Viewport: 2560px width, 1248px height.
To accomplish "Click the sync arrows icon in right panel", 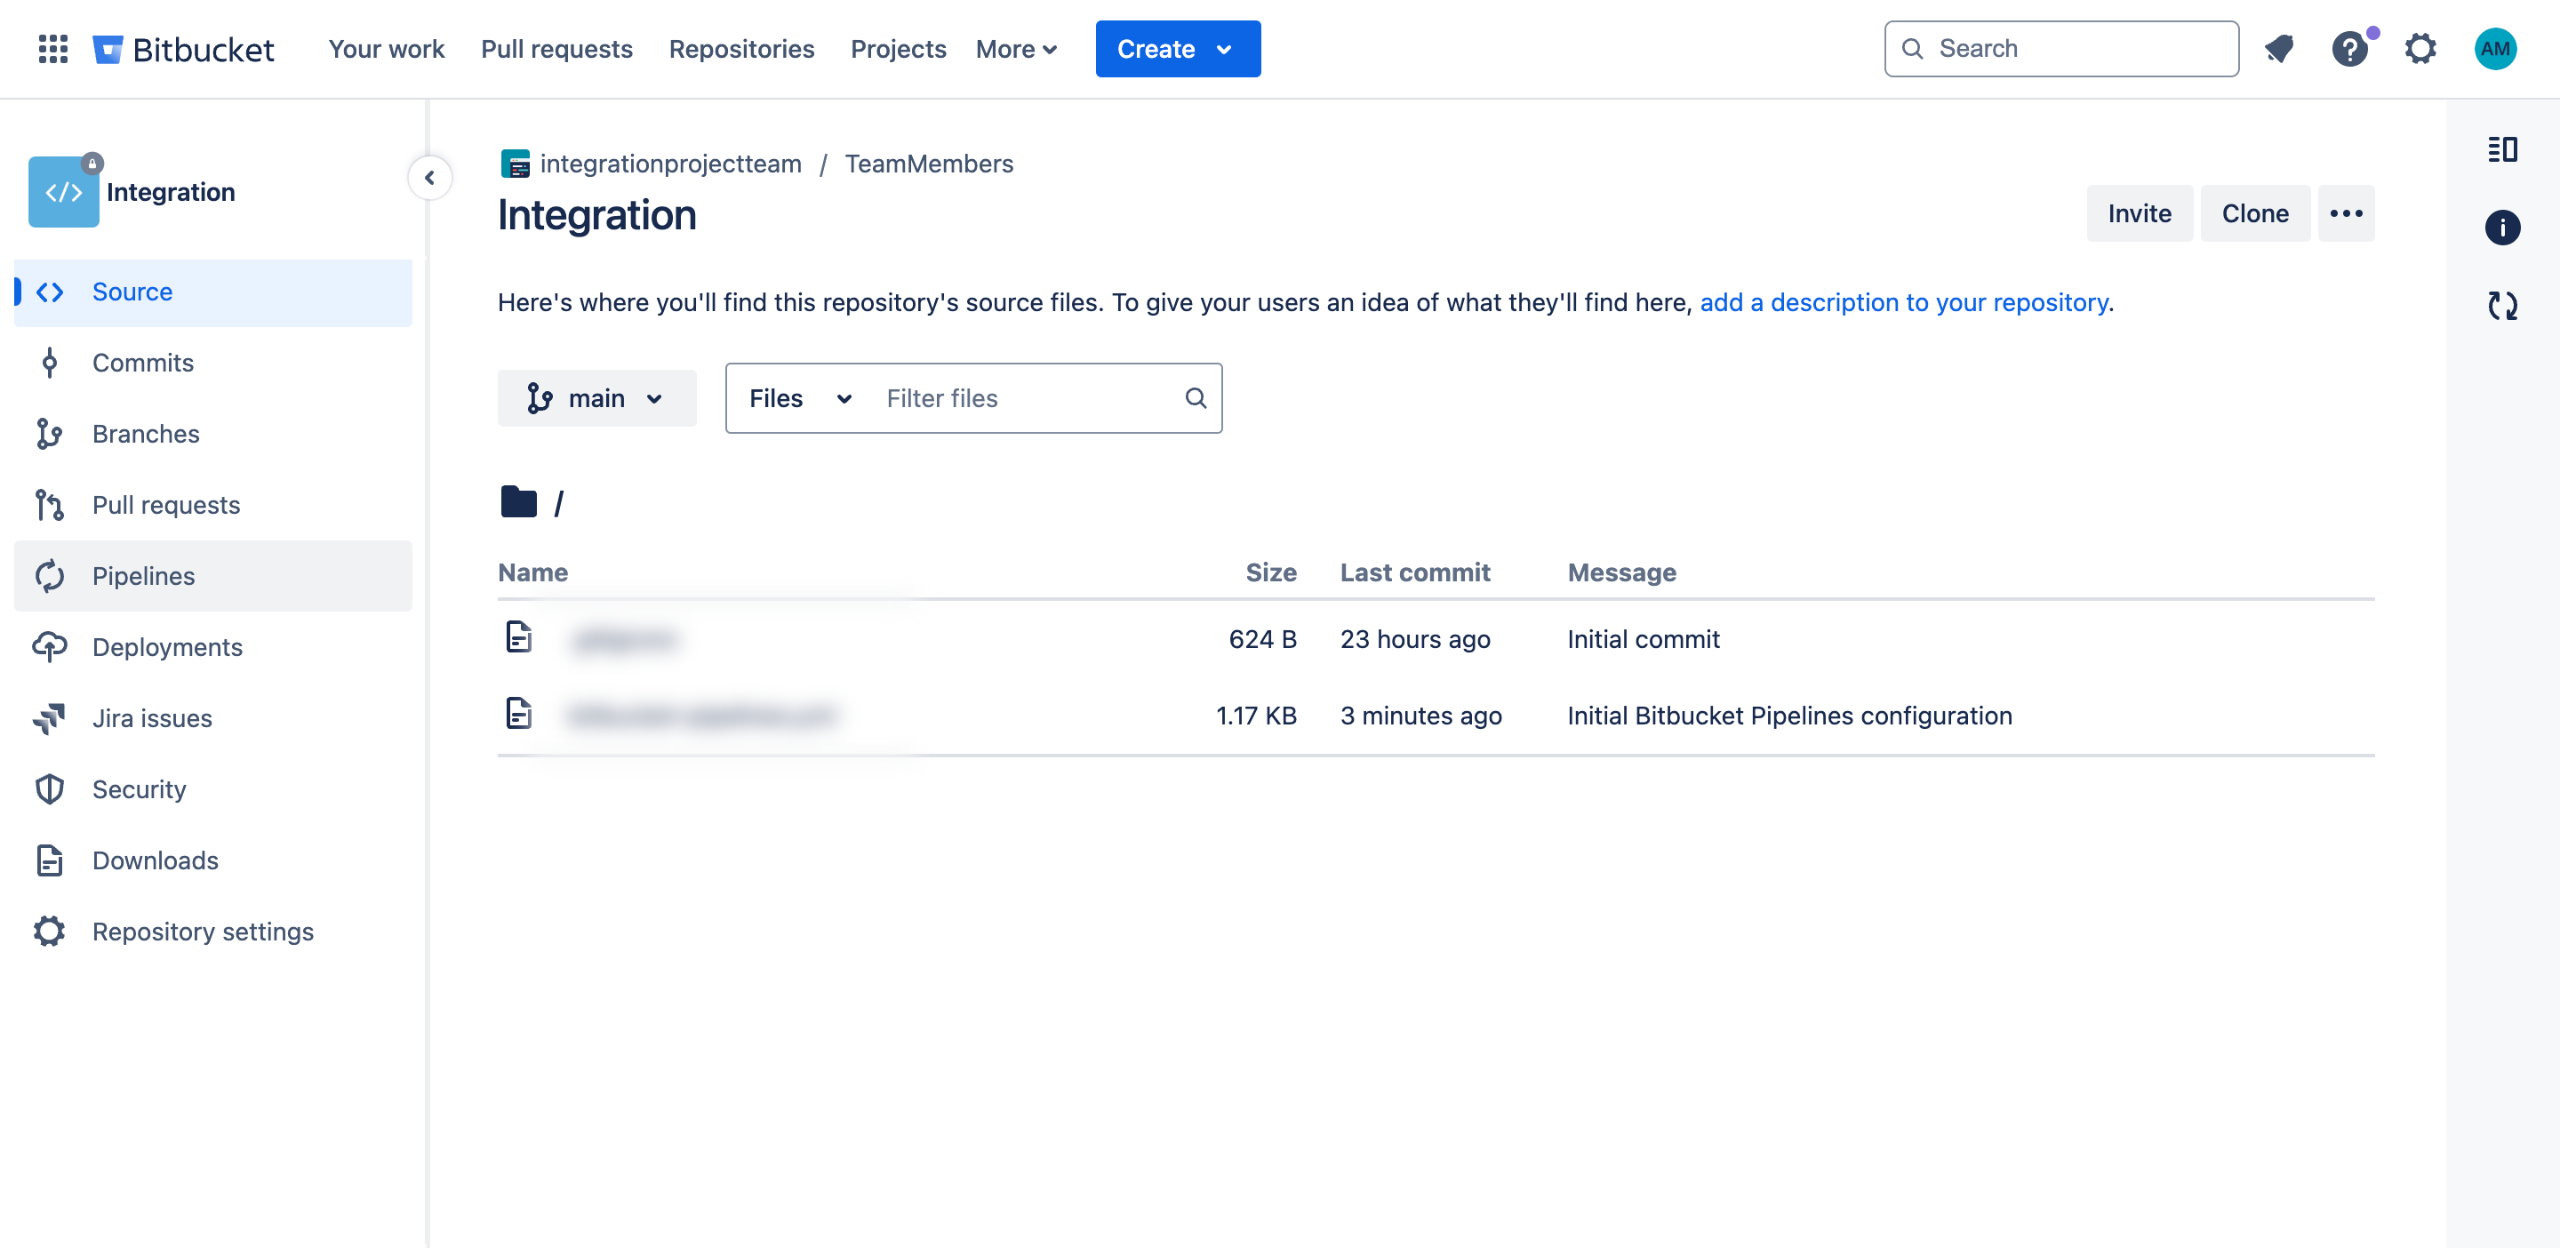I will (x=2502, y=306).
